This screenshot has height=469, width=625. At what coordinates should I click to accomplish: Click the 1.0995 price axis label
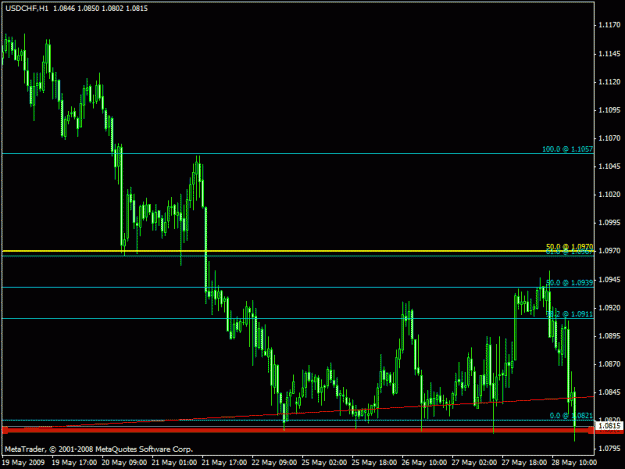pos(609,222)
